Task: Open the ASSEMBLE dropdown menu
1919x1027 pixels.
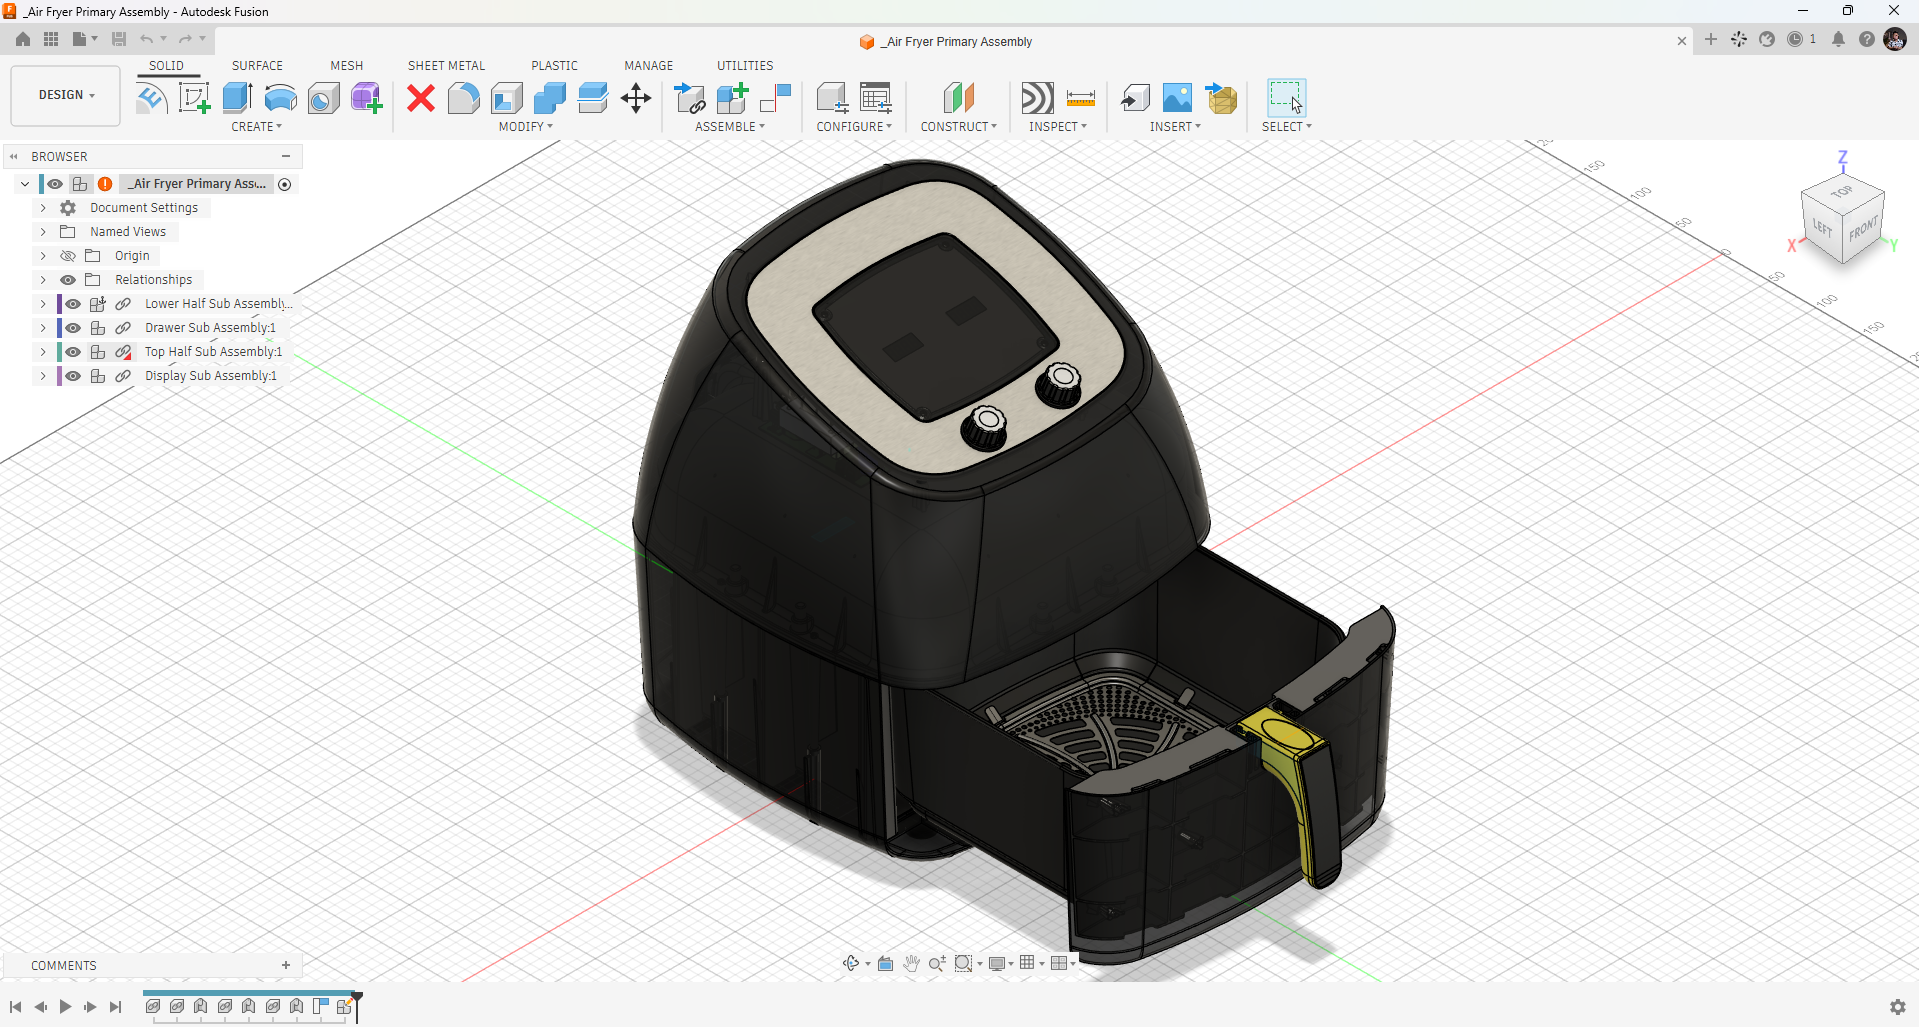Action: coord(730,127)
